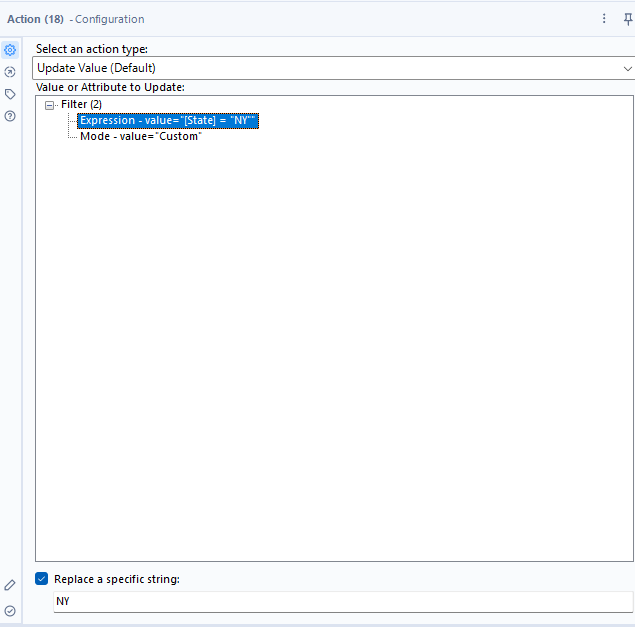Open the Configuration gear tab in sidebar
This screenshot has width=635, height=627.
tap(10, 50)
